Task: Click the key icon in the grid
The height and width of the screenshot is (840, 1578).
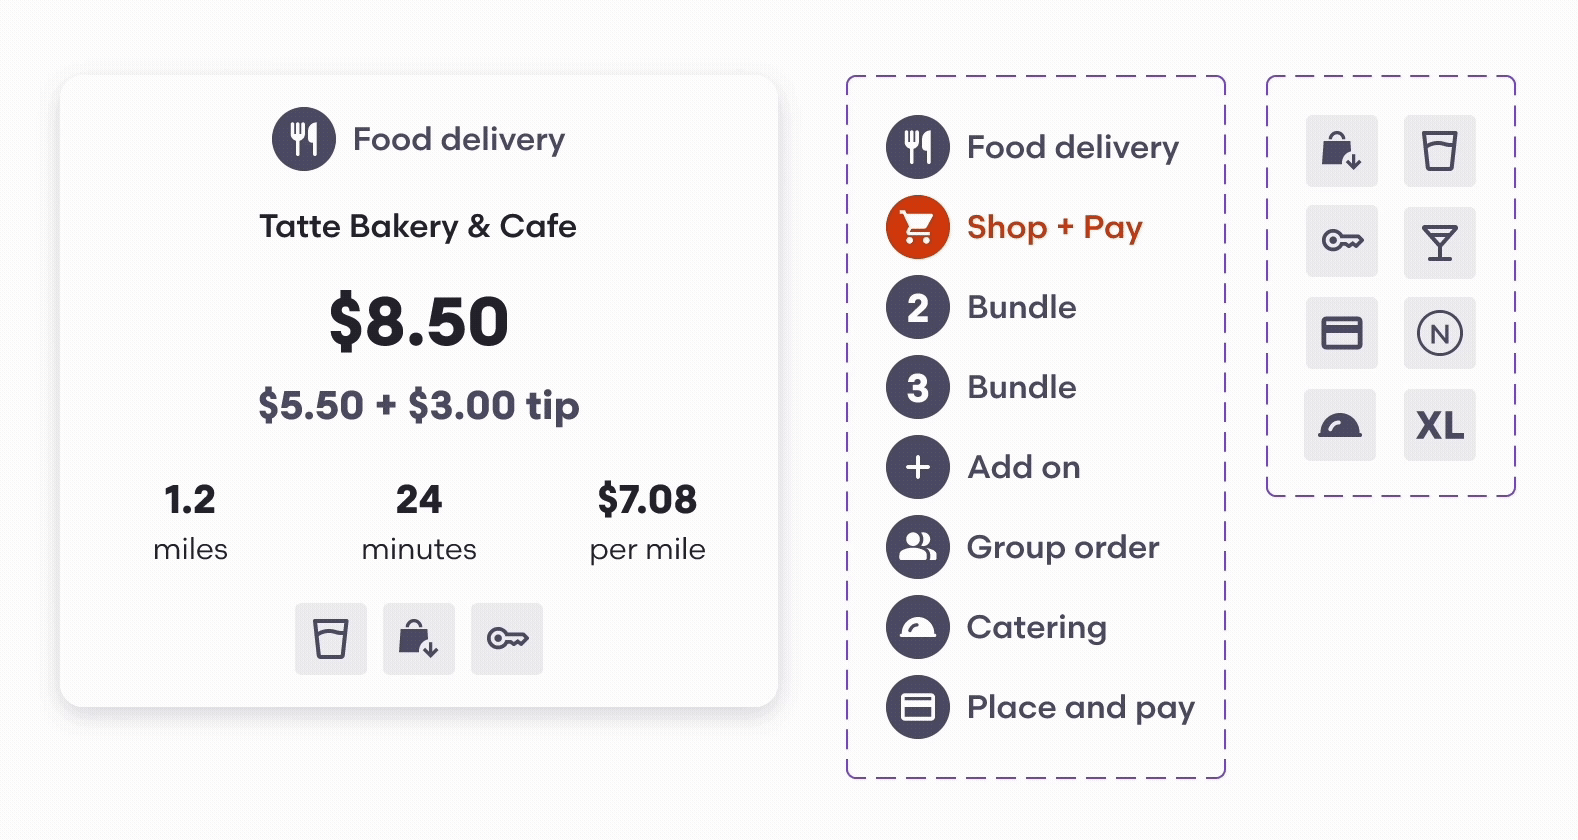Action: [x=1341, y=241]
